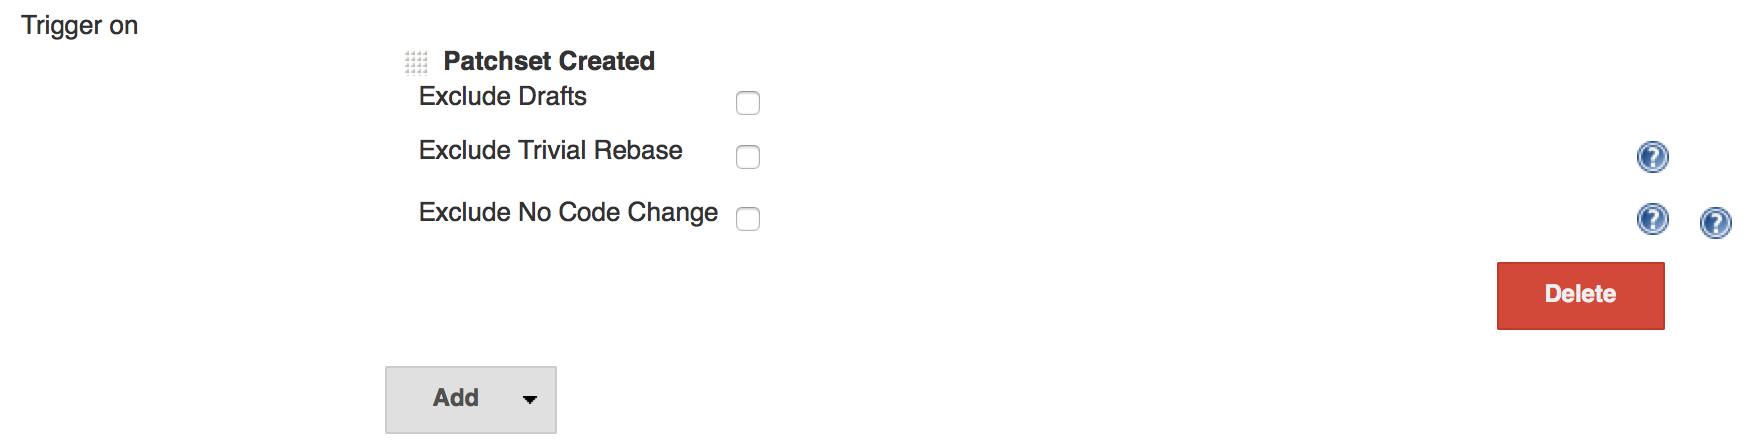Click the Exclude Drafts label text

pos(502,96)
